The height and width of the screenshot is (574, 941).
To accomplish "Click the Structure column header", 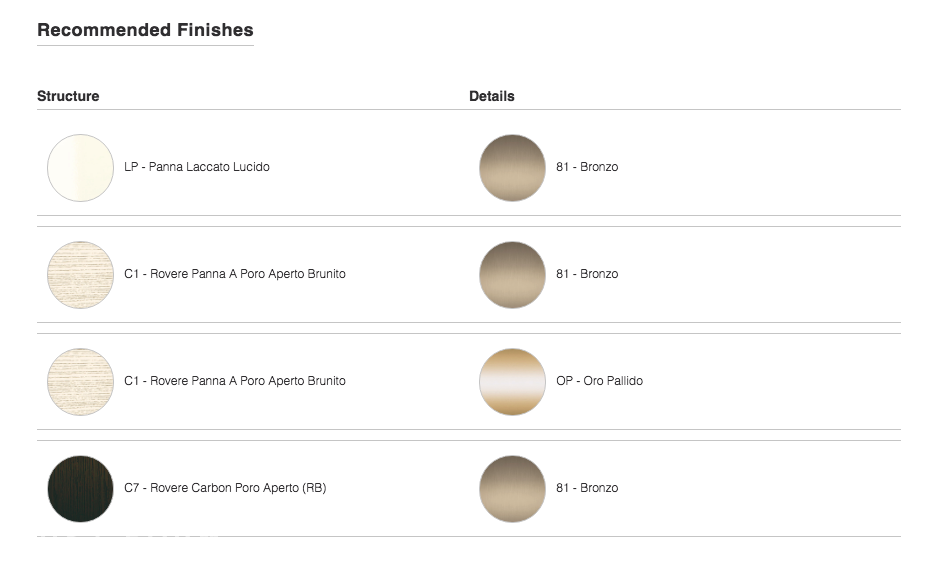I will 68,96.
